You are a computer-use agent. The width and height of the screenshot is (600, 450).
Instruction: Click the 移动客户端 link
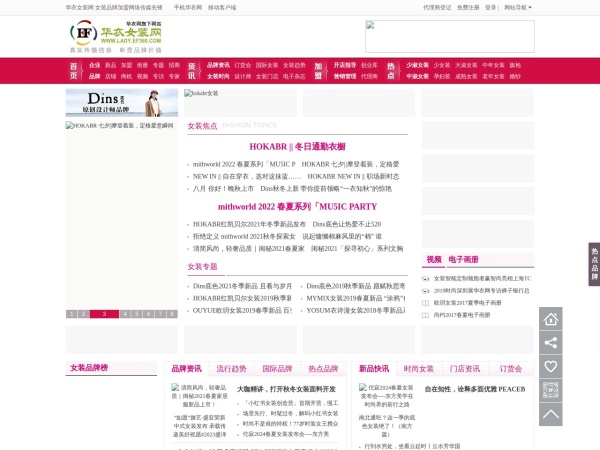pos(222,7)
